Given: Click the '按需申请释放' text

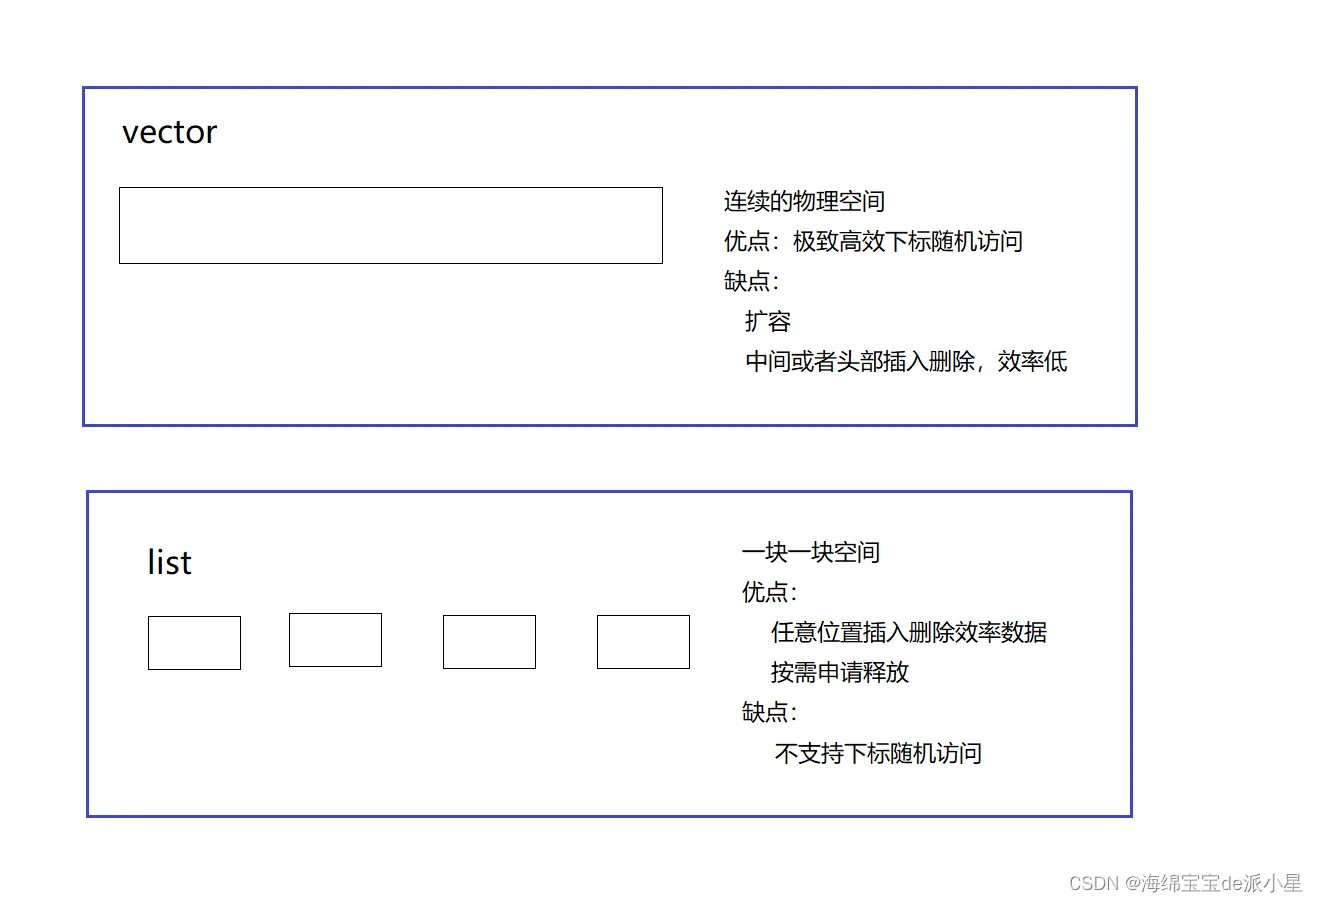Looking at the screenshot, I should 839,672.
